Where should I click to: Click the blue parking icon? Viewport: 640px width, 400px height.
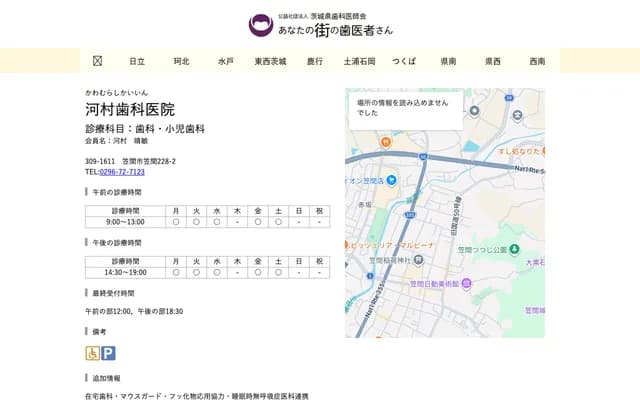tap(108, 353)
